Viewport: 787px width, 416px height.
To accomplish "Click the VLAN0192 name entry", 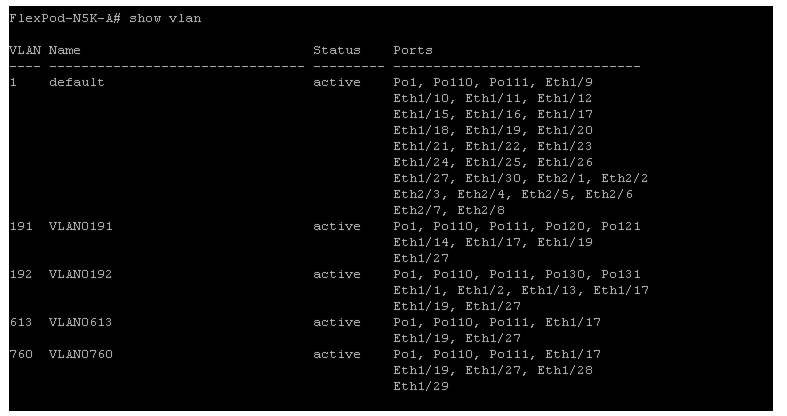I will pos(81,274).
